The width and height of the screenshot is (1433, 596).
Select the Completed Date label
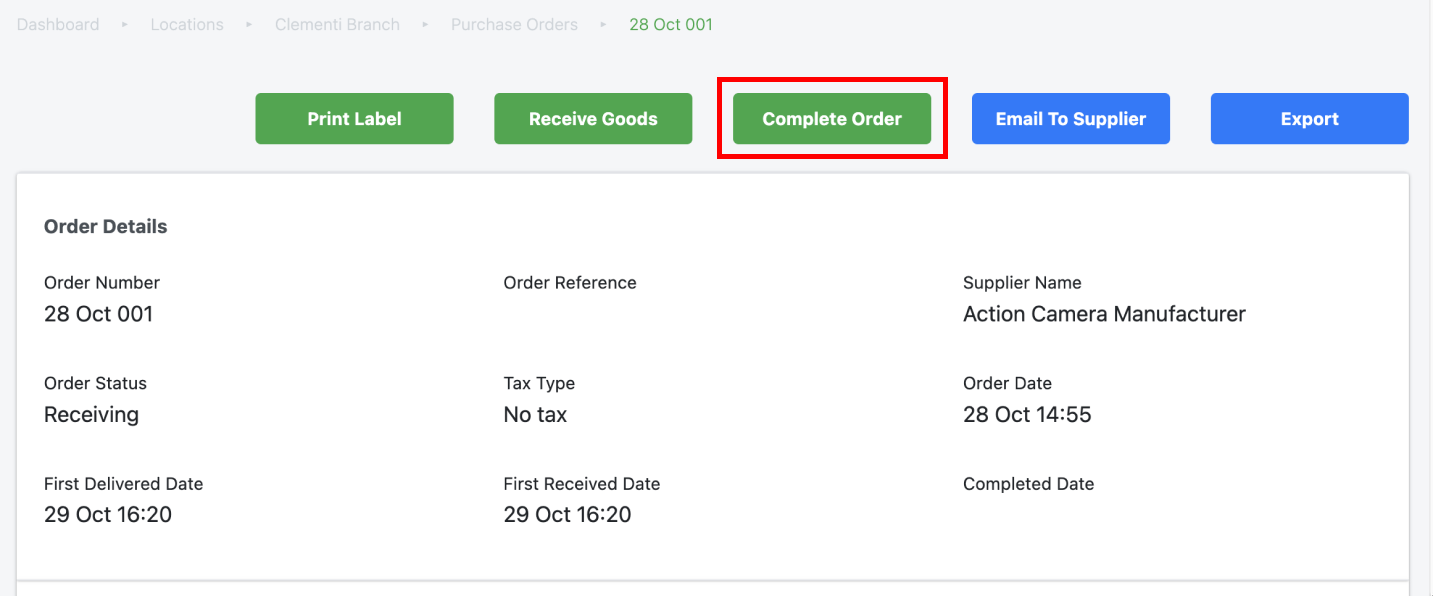point(1028,484)
